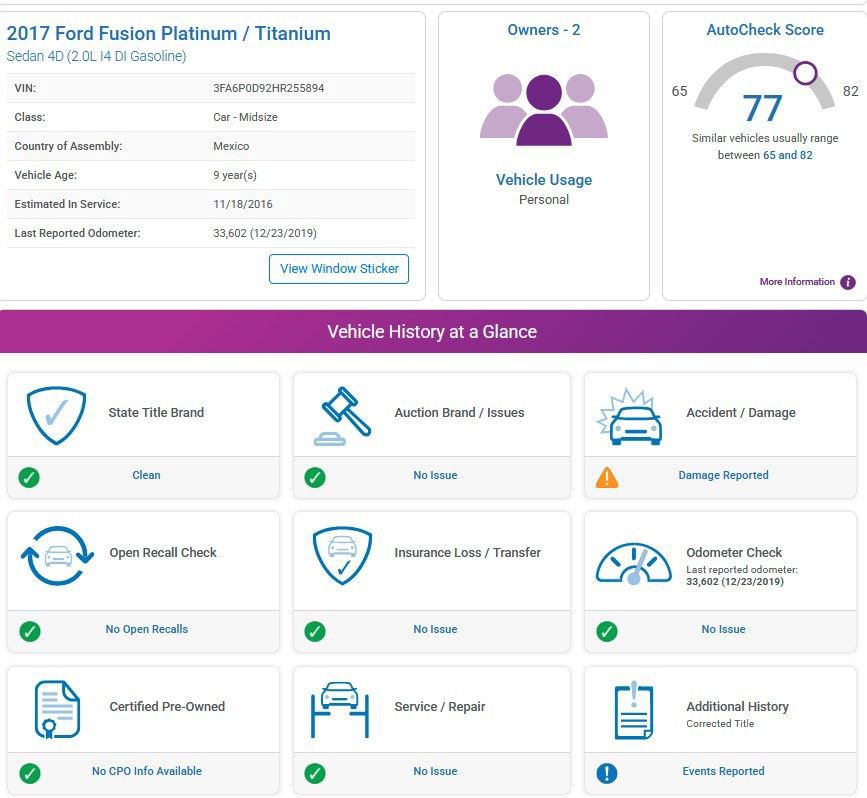Click the Vehicle History at a Glance banner
The width and height of the screenshot is (867, 798).
click(434, 331)
